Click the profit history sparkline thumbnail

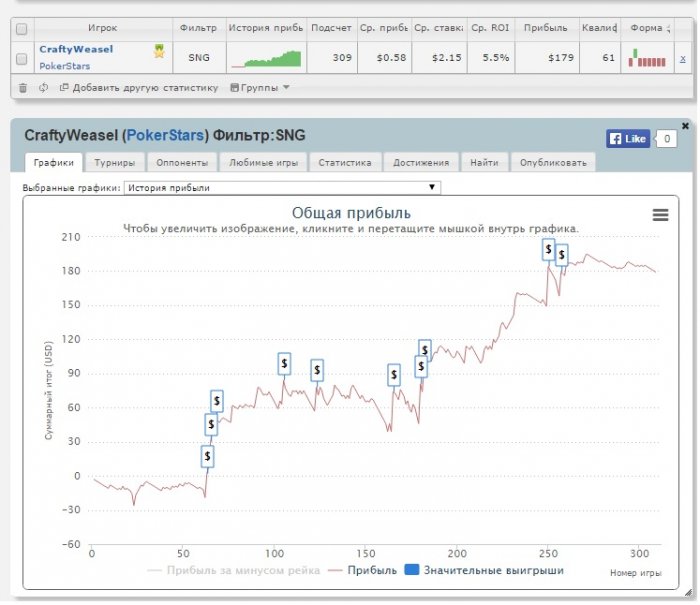point(265,59)
